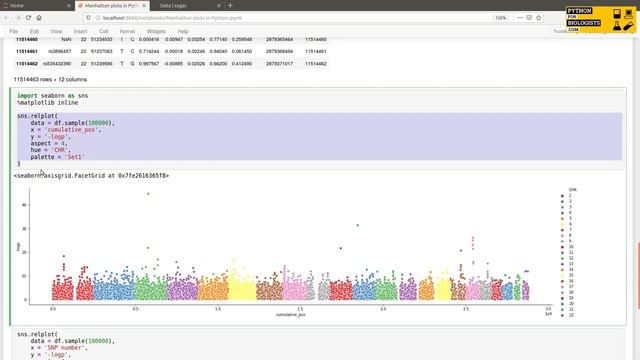Screen dimensions: 640x360
Task: Click the Pocket save icon in the address bar
Action: coord(529,18)
